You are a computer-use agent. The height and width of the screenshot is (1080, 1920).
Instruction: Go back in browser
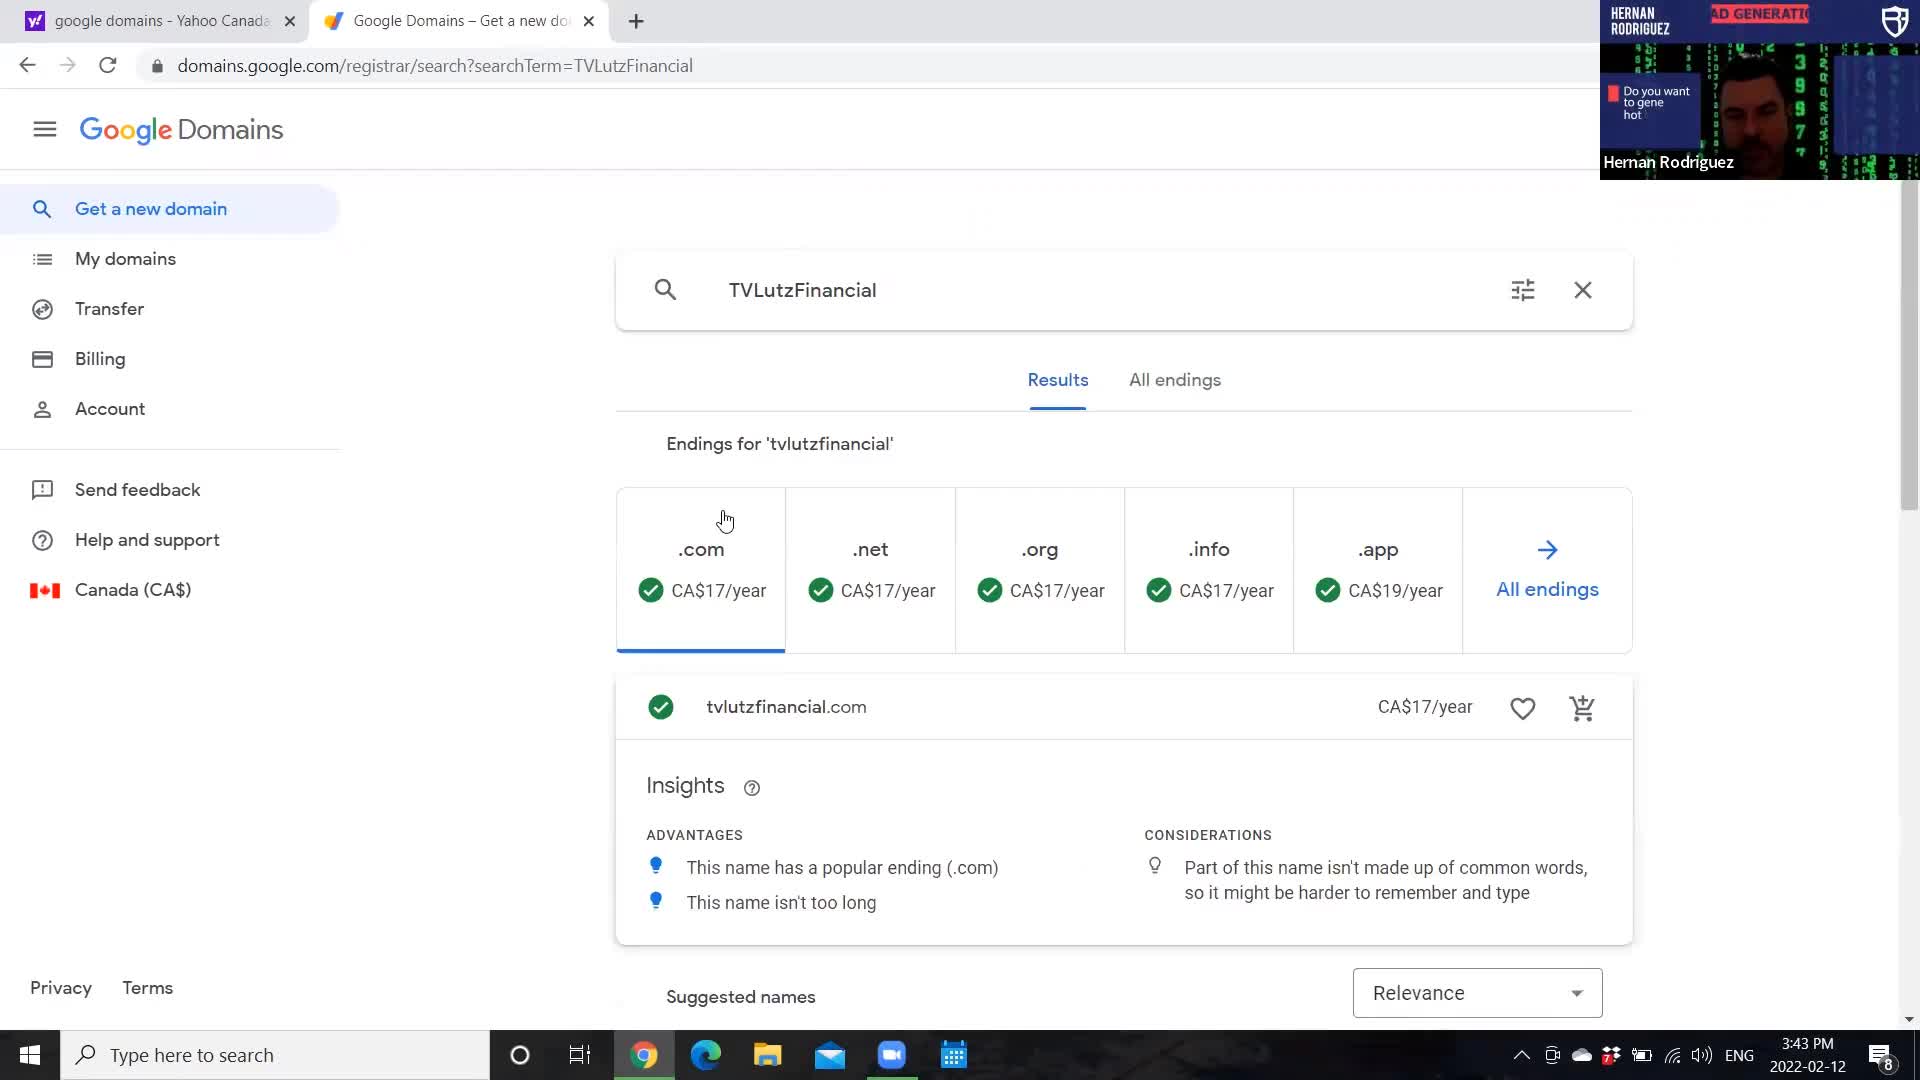click(27, 65)
